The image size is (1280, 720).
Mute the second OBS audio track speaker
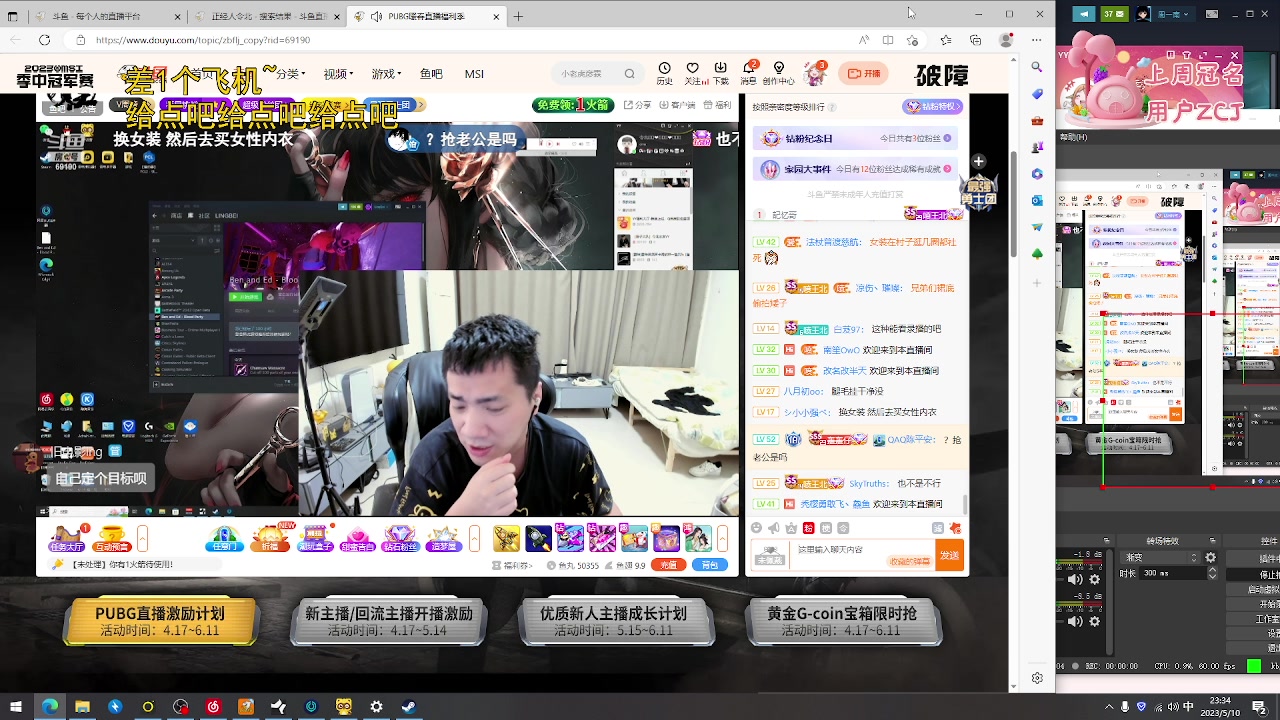tap(1075, 622)
